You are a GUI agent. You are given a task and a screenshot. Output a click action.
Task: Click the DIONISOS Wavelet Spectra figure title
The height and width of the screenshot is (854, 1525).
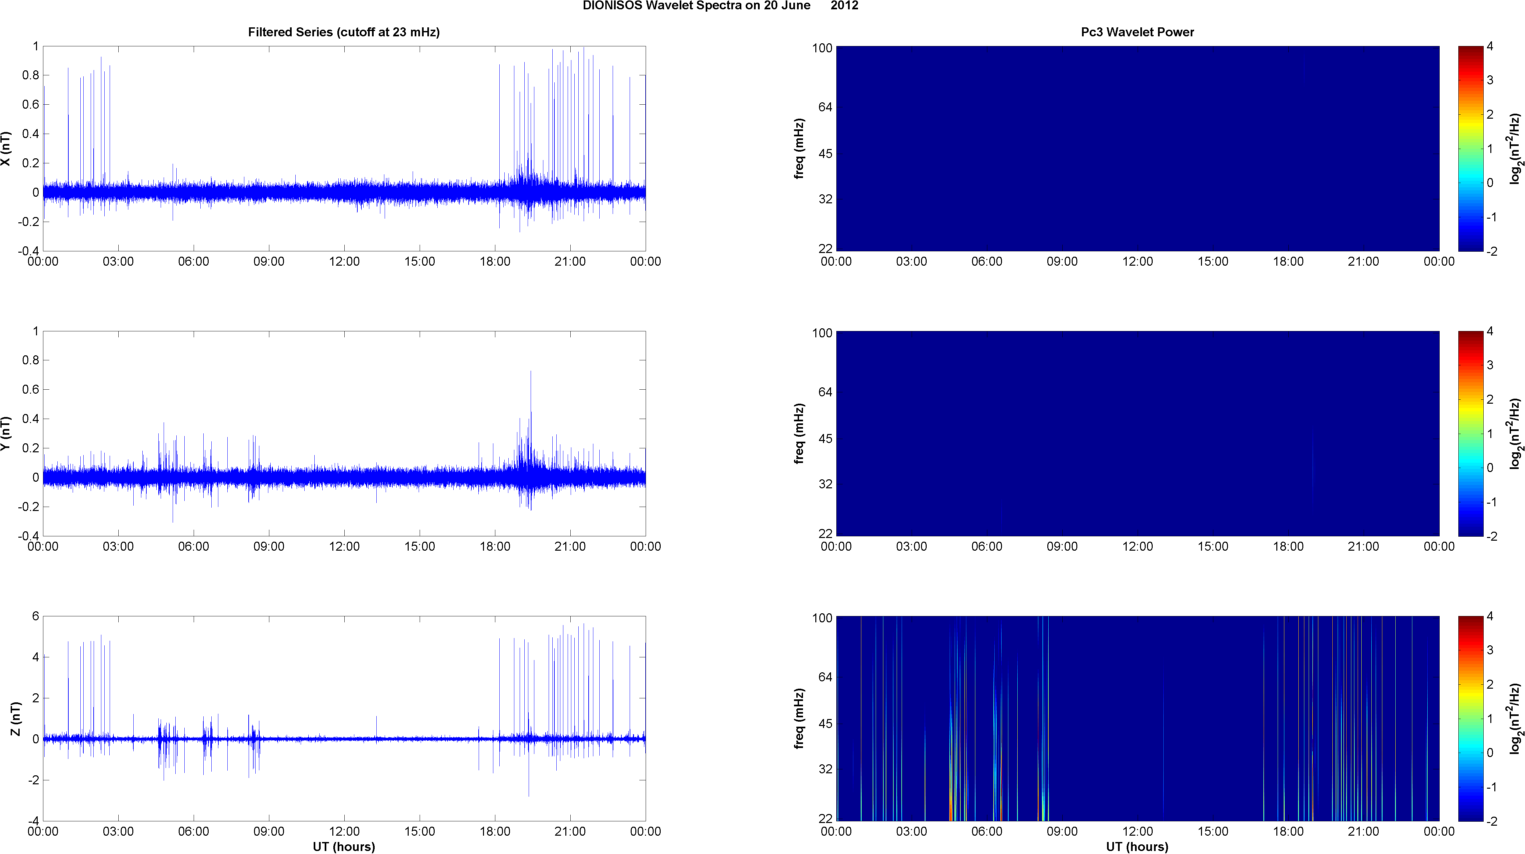coord(720,6)
